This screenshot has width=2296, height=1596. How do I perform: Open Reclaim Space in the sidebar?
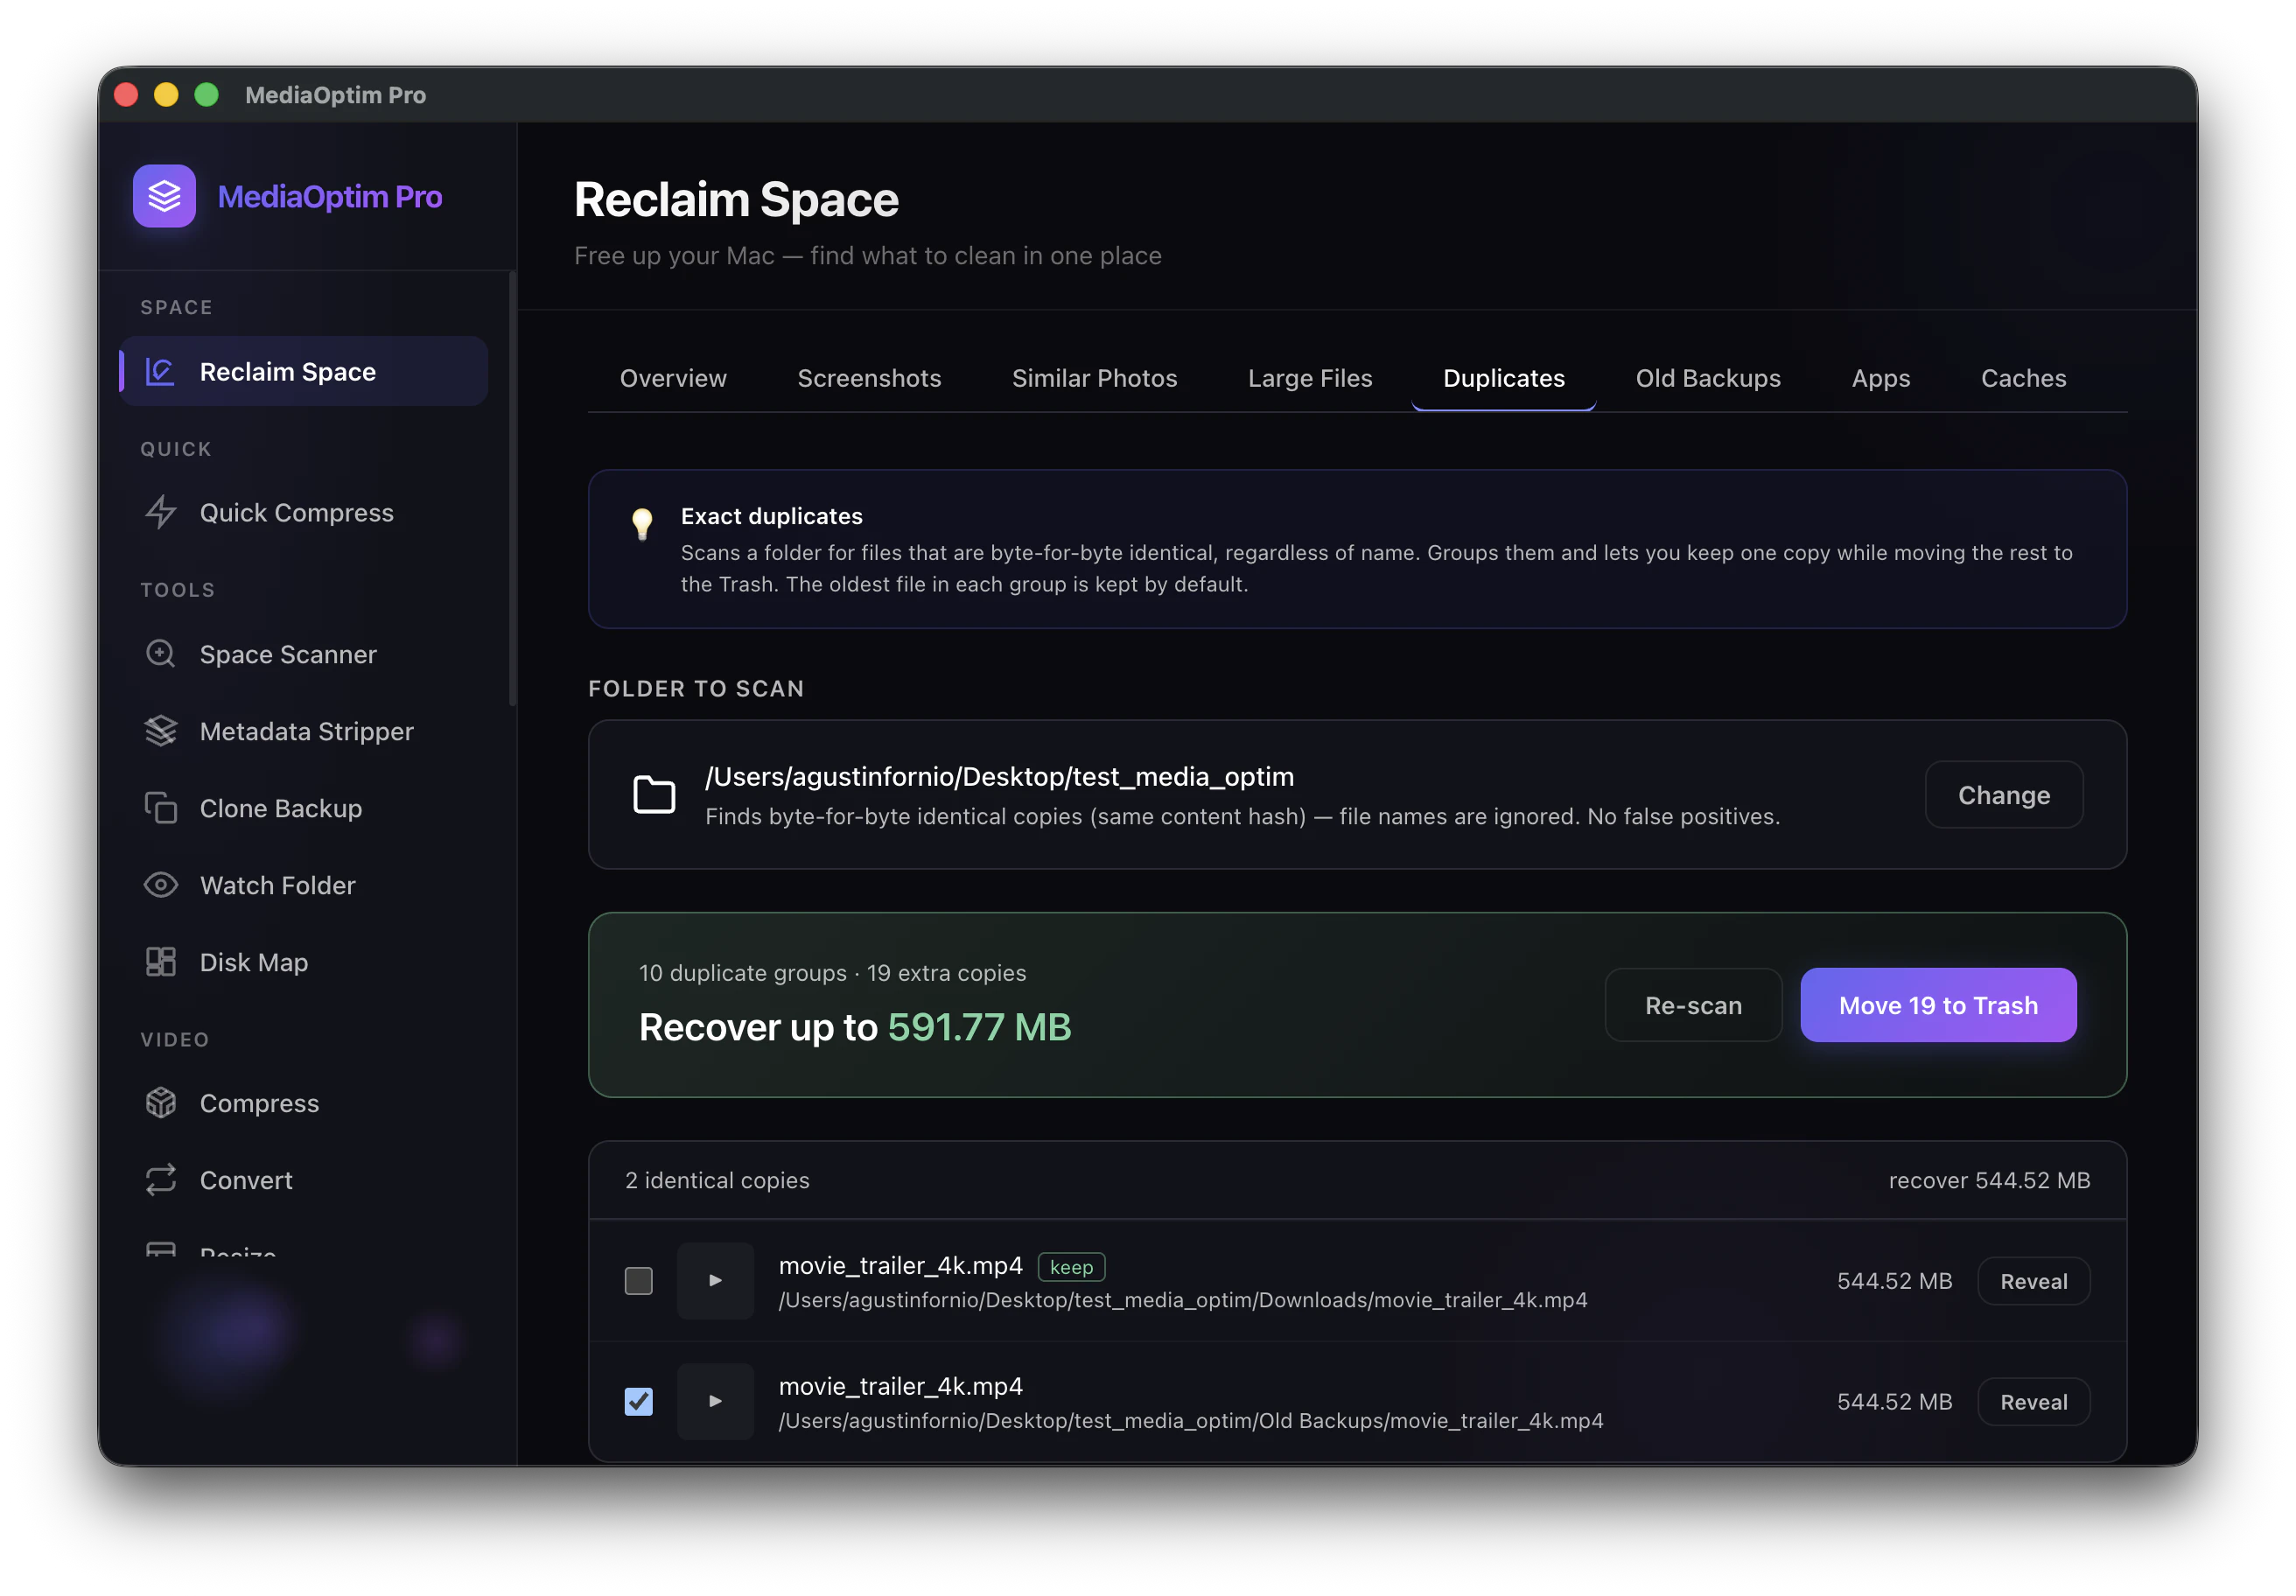(304, 372)
